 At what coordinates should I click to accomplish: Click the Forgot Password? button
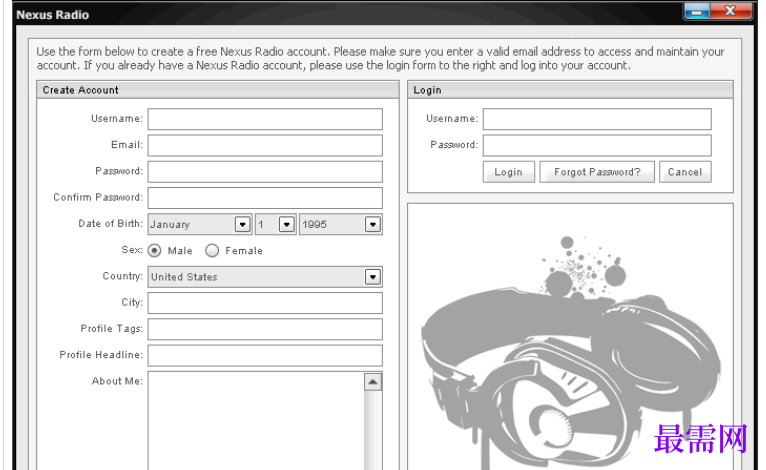(x=597, y=172)
